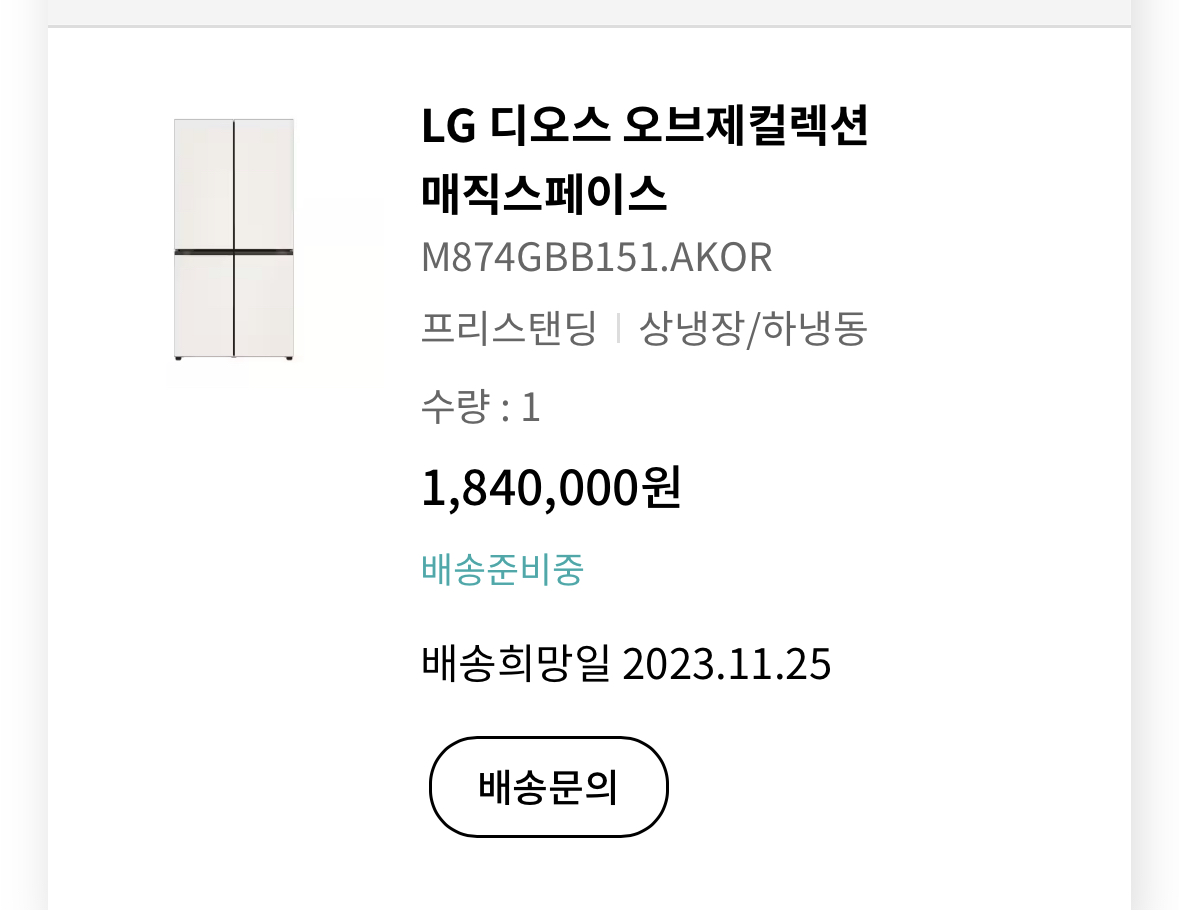Image resolution: width=1179 pixels, height=910 pixels.
Task: Click model number M874GBB151.AKOR
Action: [596, 258]
